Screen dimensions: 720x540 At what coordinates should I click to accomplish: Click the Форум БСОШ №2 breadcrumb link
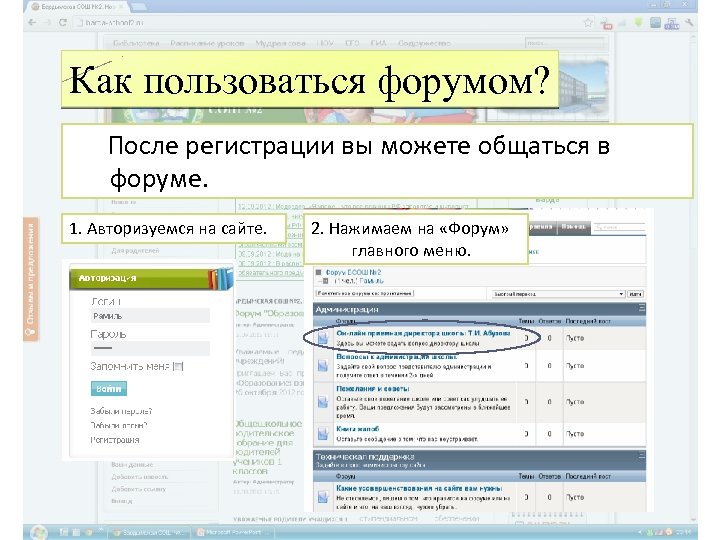click(353, 272)
